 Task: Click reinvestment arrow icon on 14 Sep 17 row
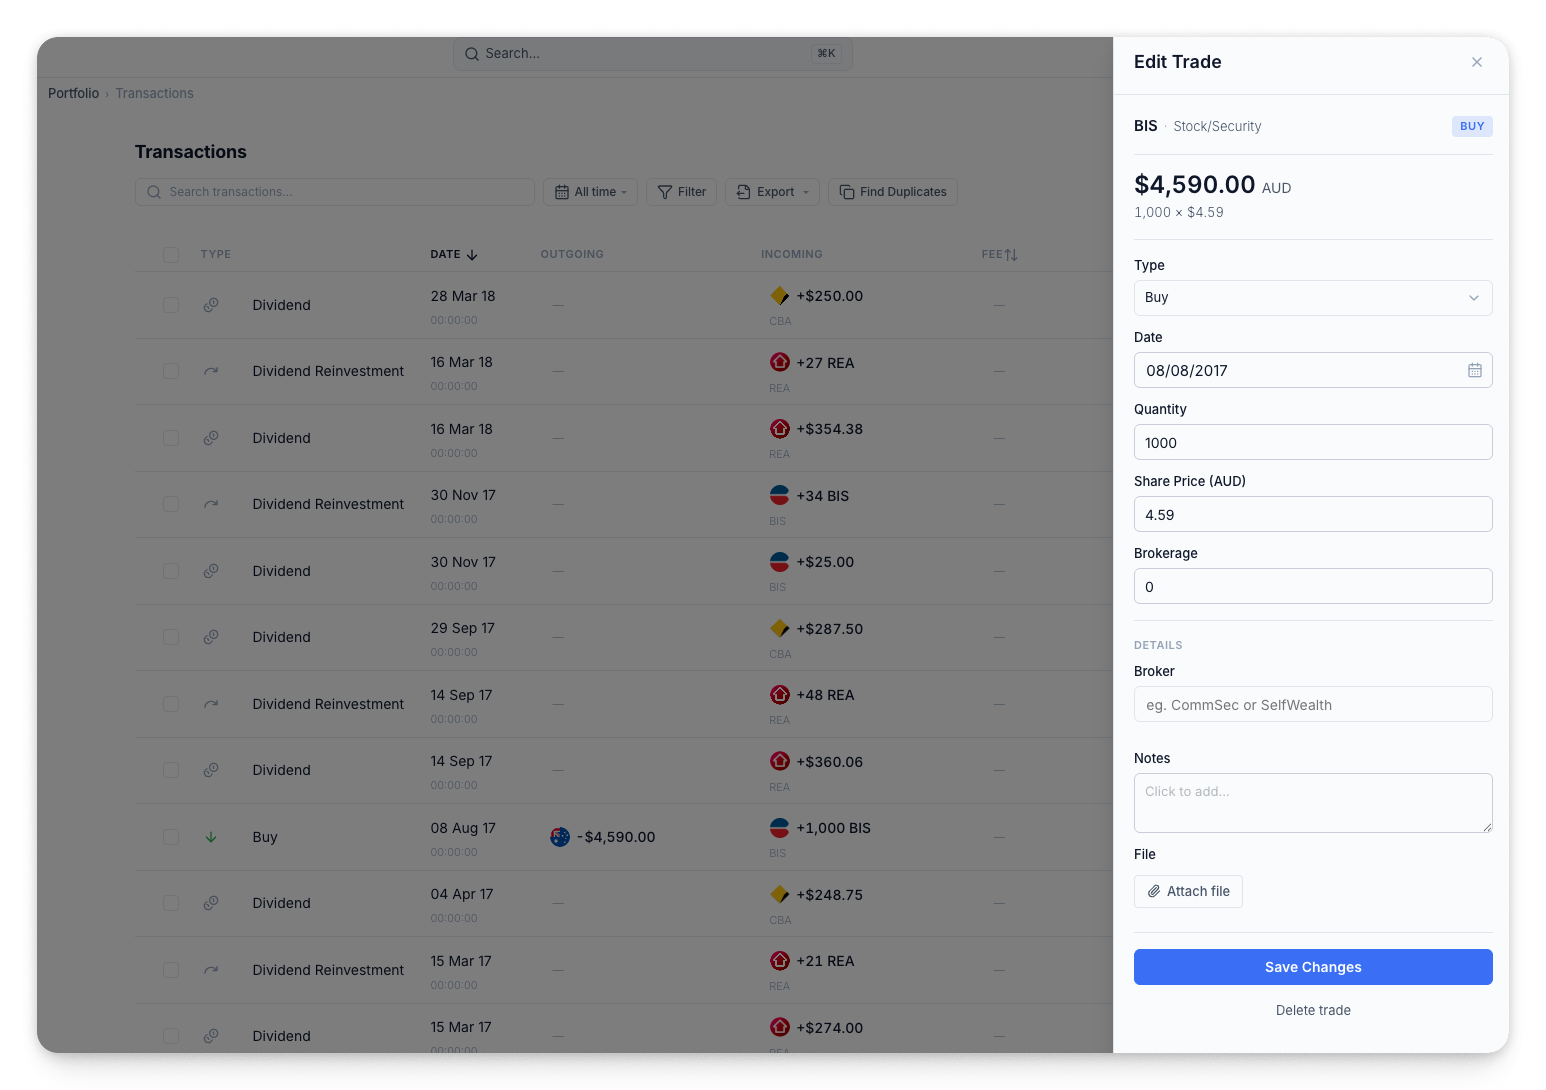tap(211, 704)
